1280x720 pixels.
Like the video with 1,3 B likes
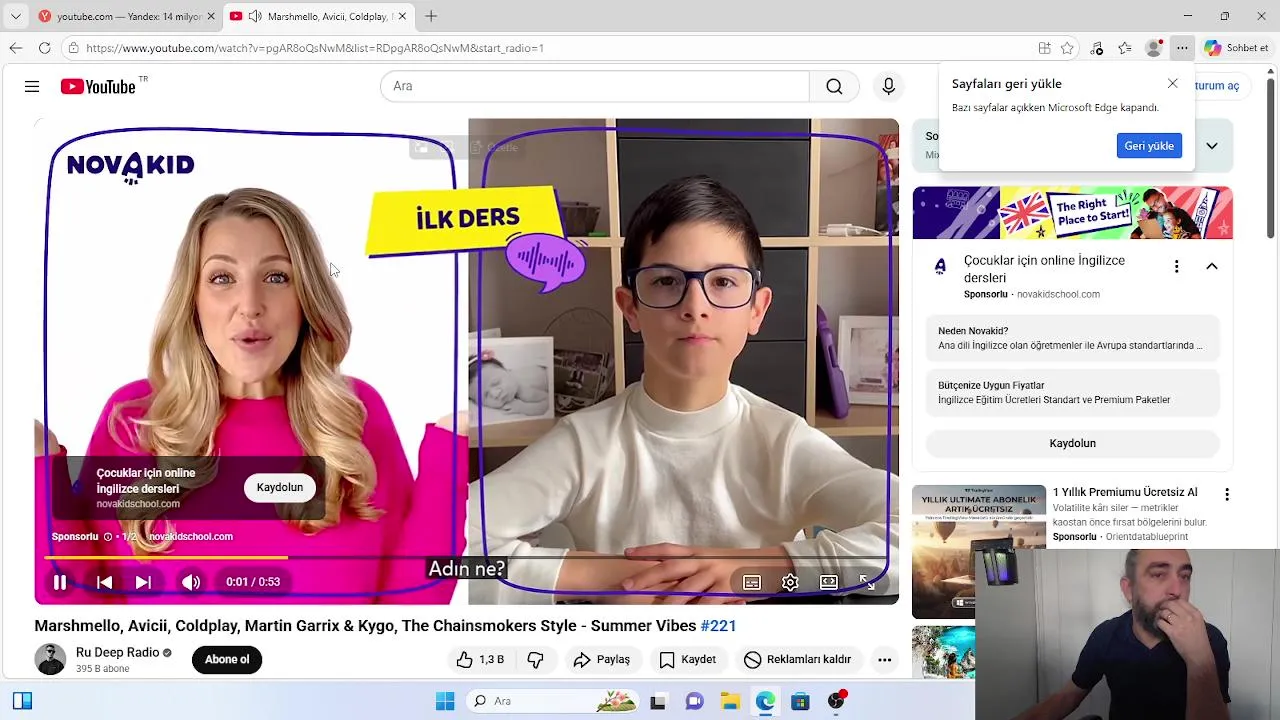coord(480,660)
